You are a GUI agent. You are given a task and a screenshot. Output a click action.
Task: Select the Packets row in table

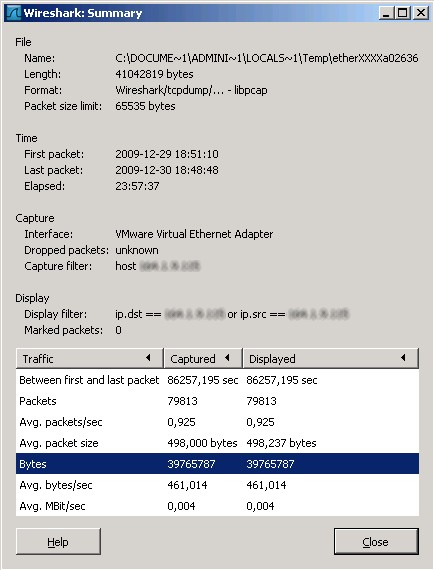pyautogui.click(x=217, y=401)
